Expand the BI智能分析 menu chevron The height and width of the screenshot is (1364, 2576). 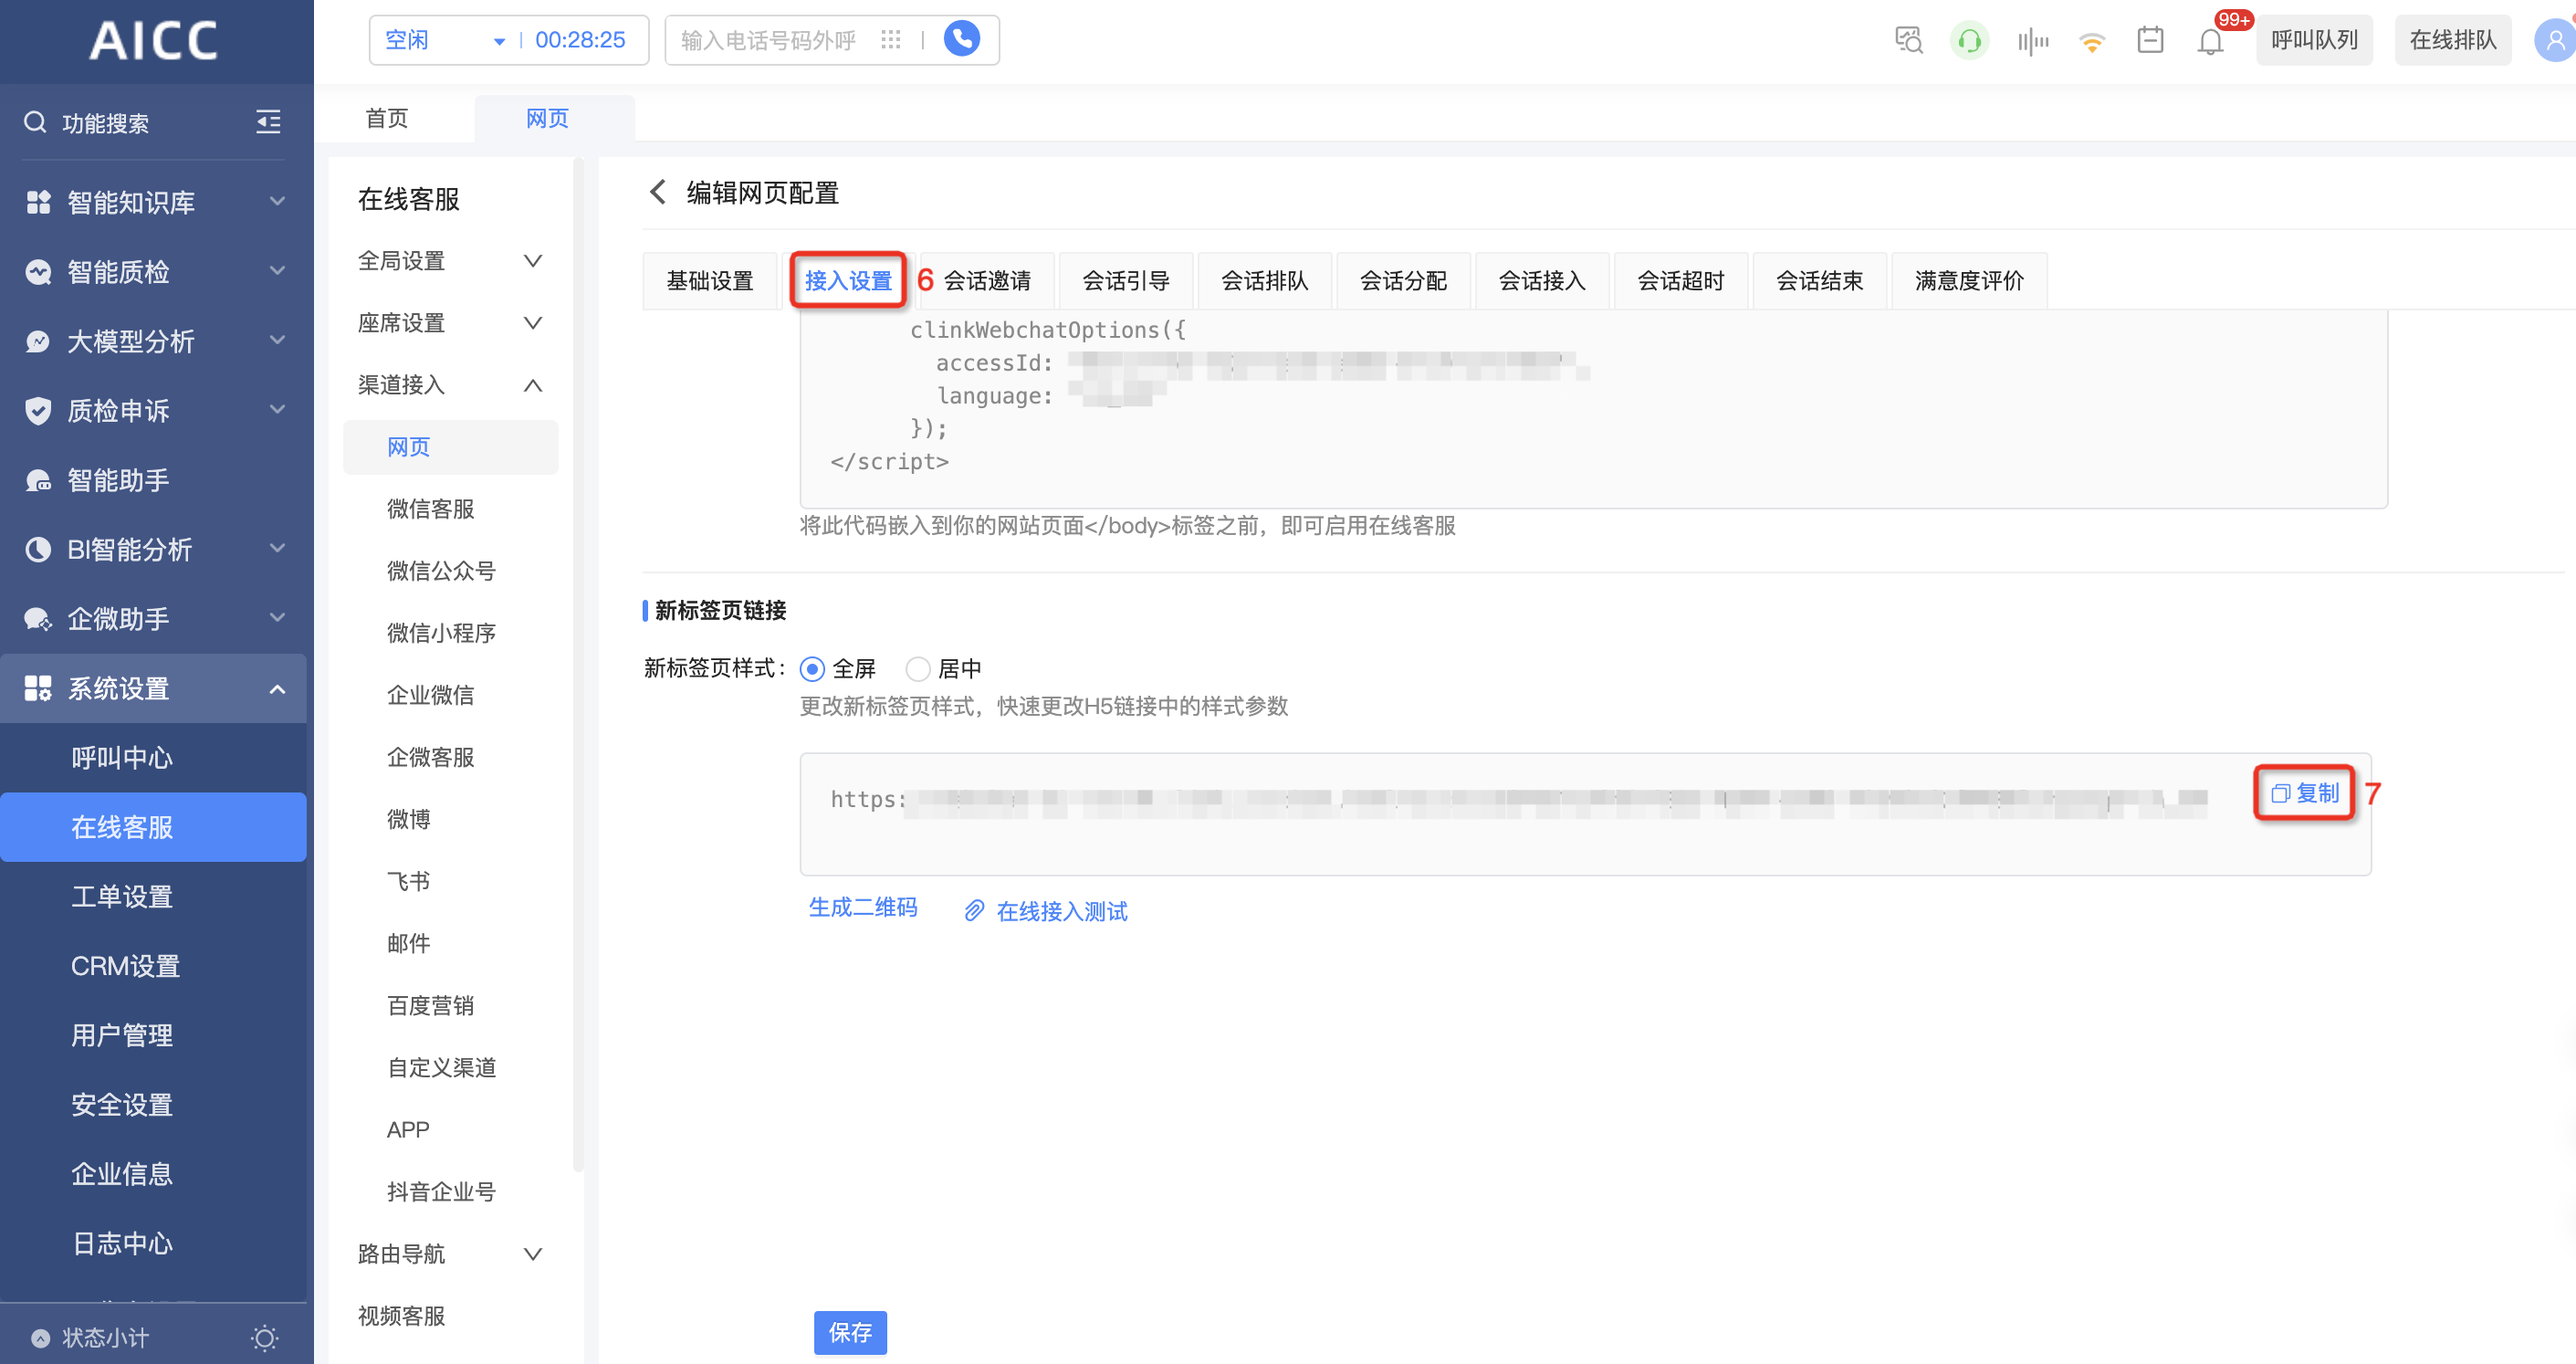click(278, 548)
